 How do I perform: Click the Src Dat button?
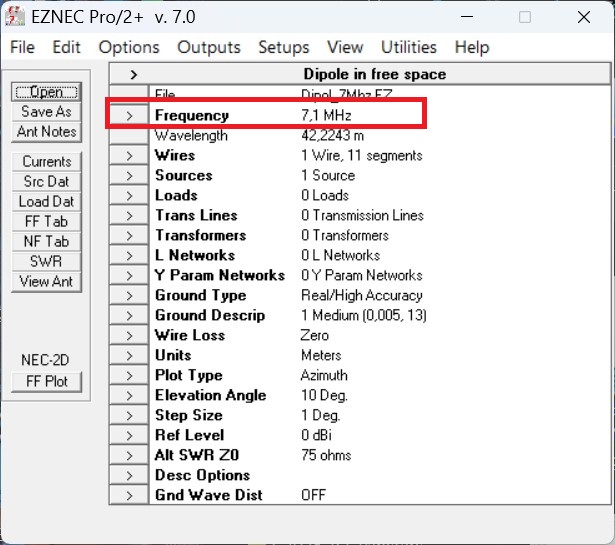(x=46, y=181)
